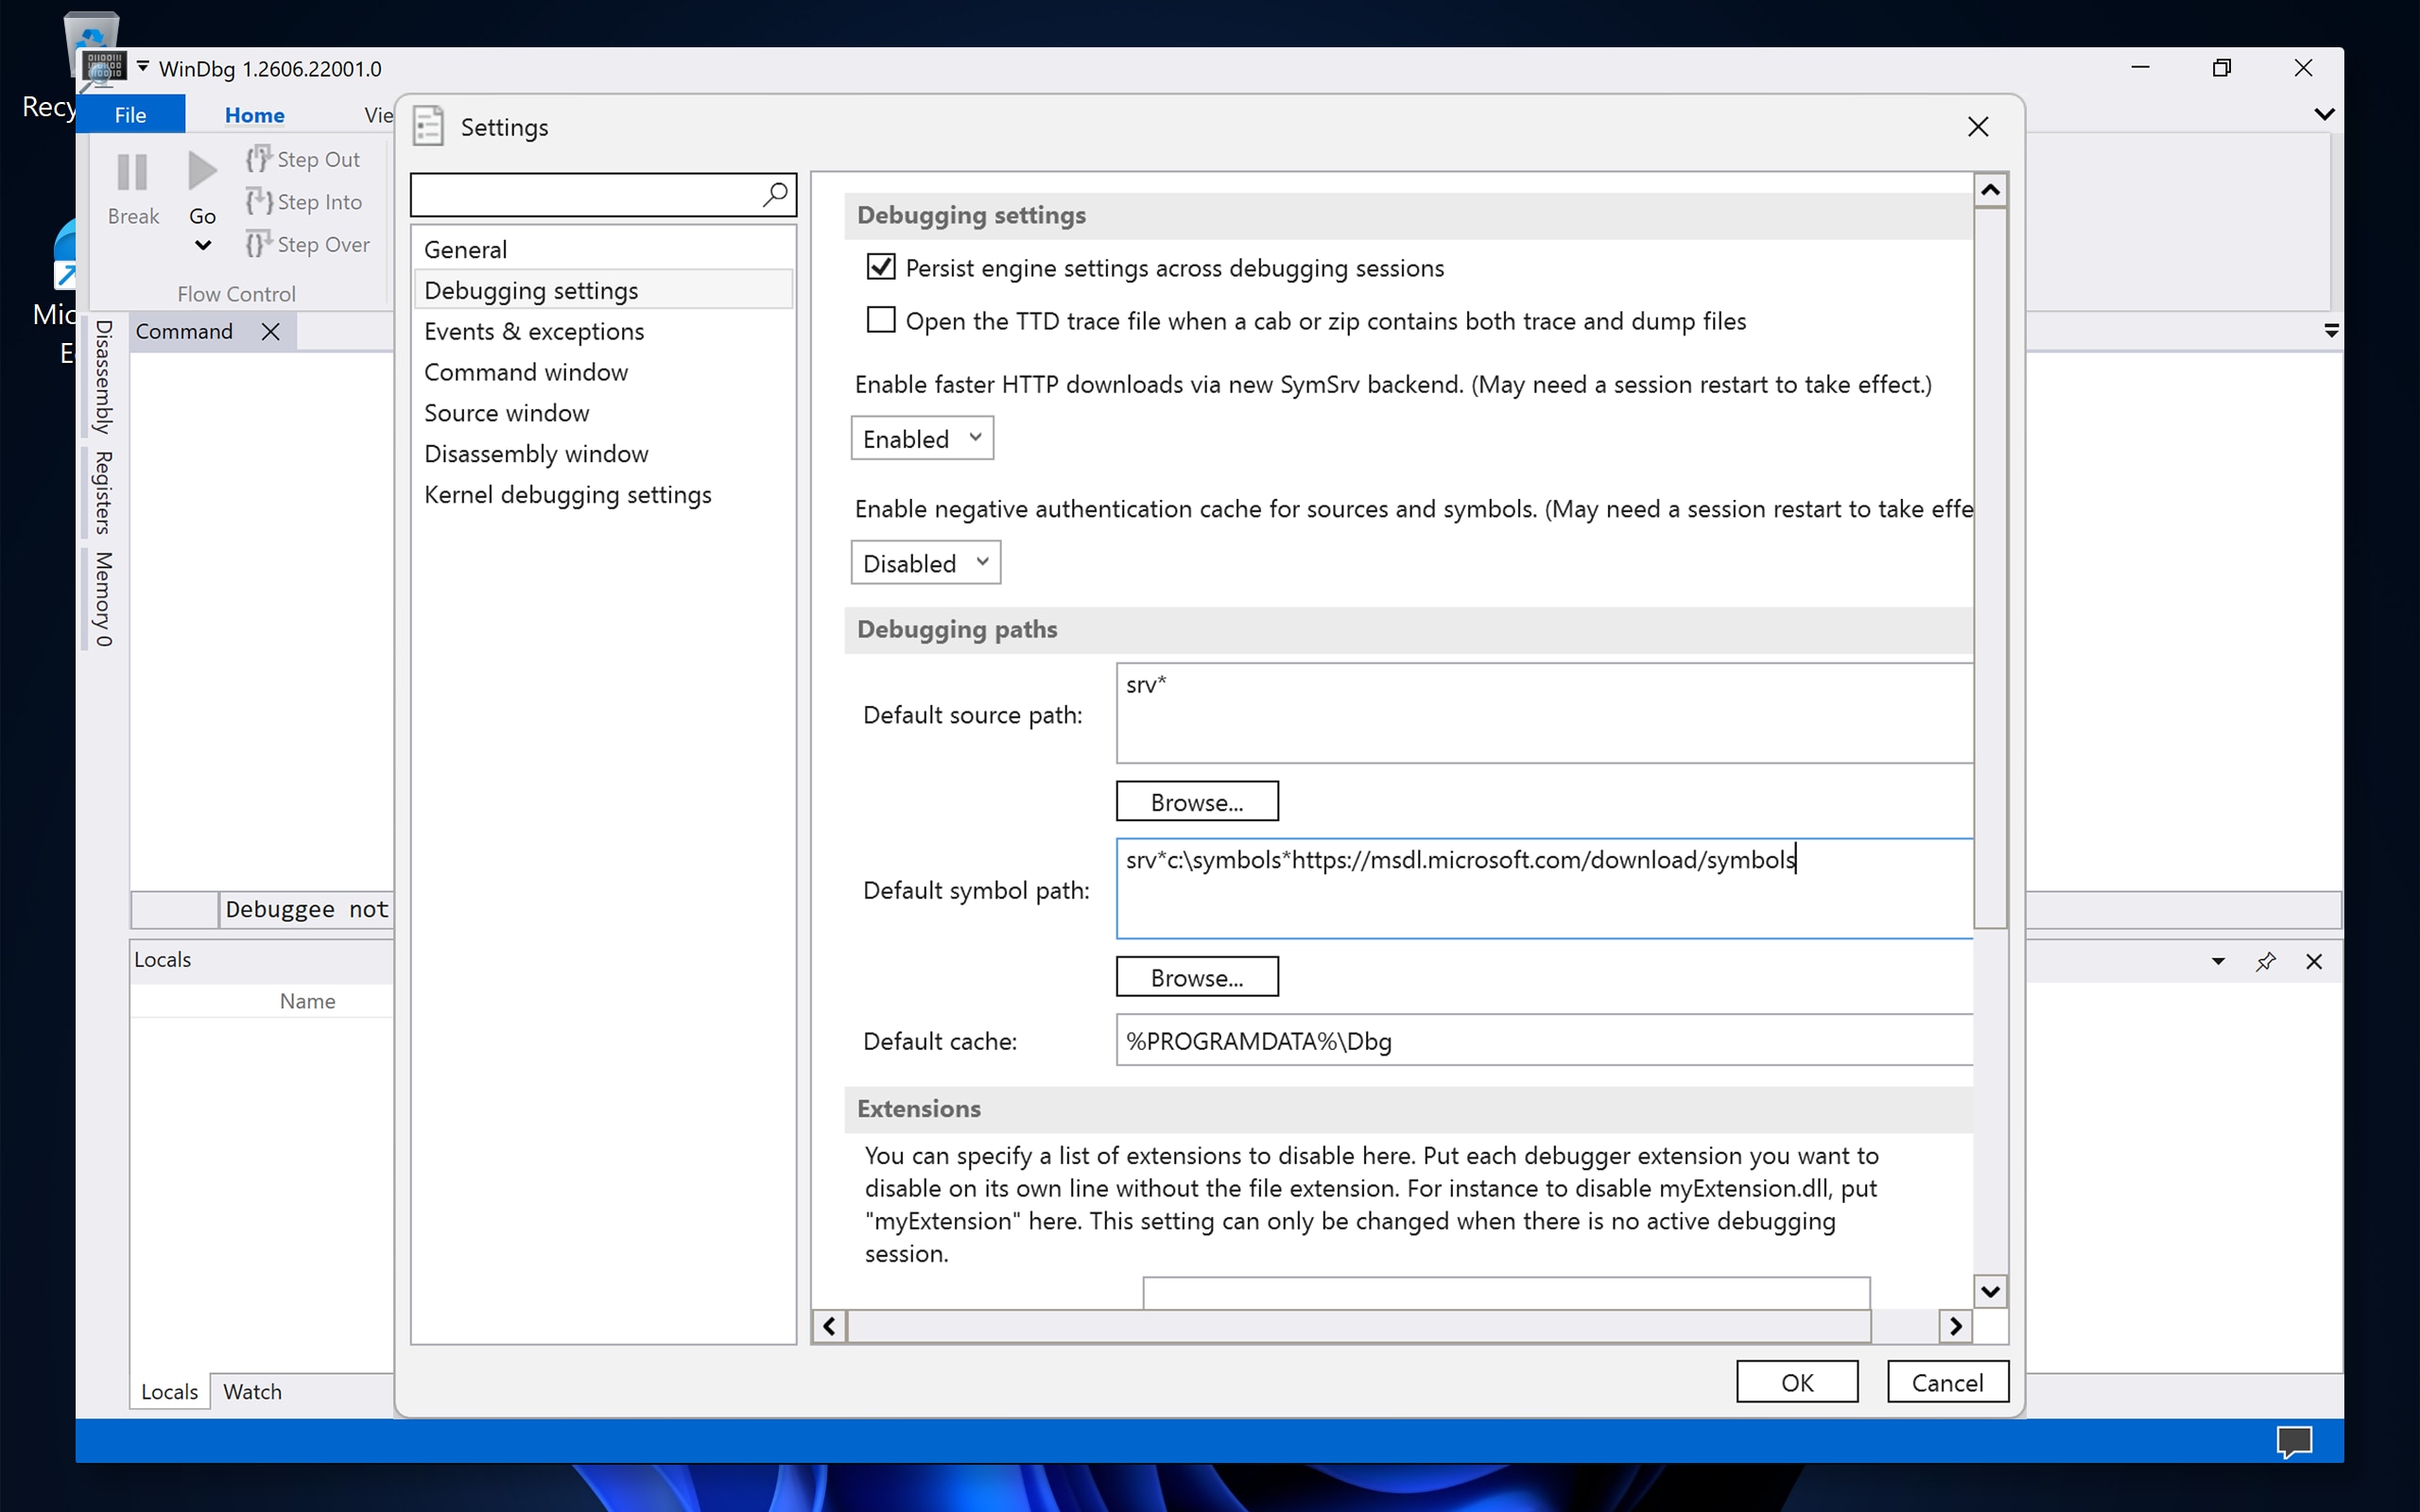Expand the Go button dropdown arrow
The height and width of the screenshot is (1512, 2420).
tap(202, 245)
